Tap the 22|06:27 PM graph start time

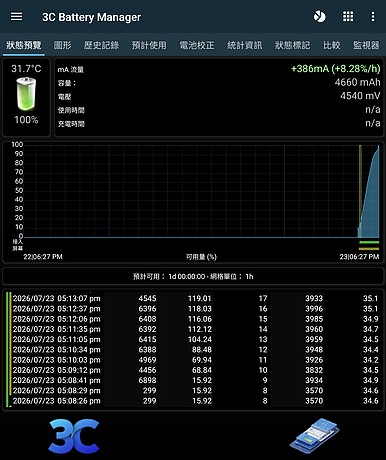tap(43, 257)
